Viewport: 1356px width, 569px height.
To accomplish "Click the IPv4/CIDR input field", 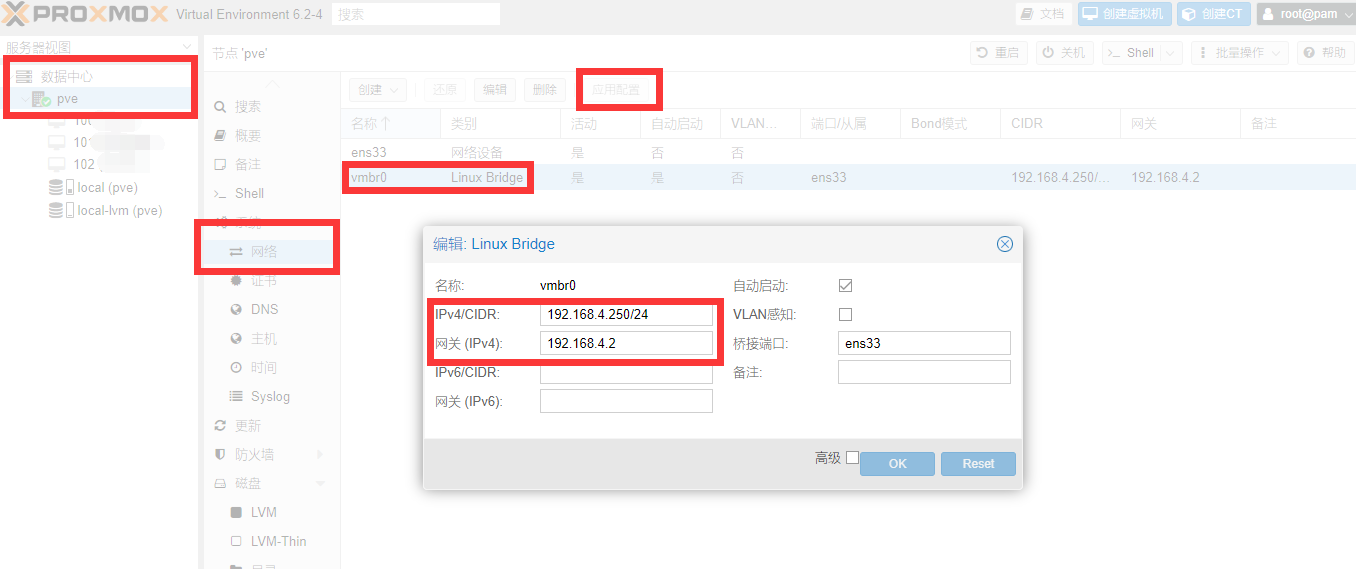I will pyautogui.click(x=626, y=315).
